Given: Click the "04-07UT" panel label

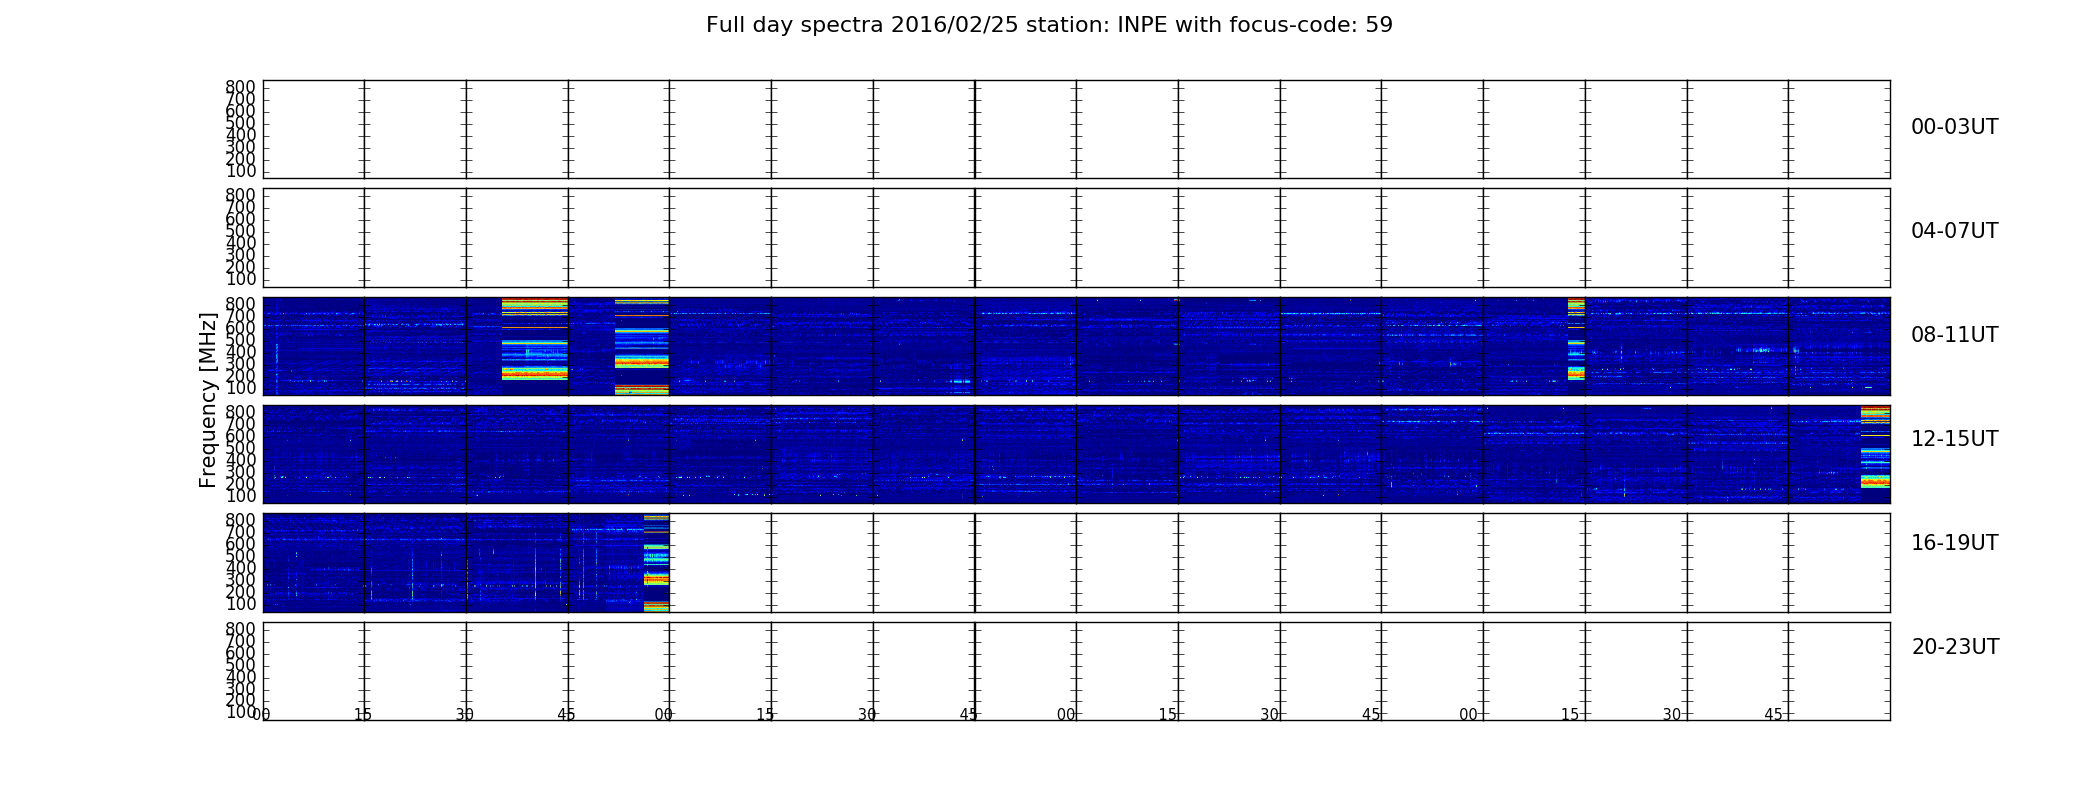Looking at the screenshot, I should 1954,231.
